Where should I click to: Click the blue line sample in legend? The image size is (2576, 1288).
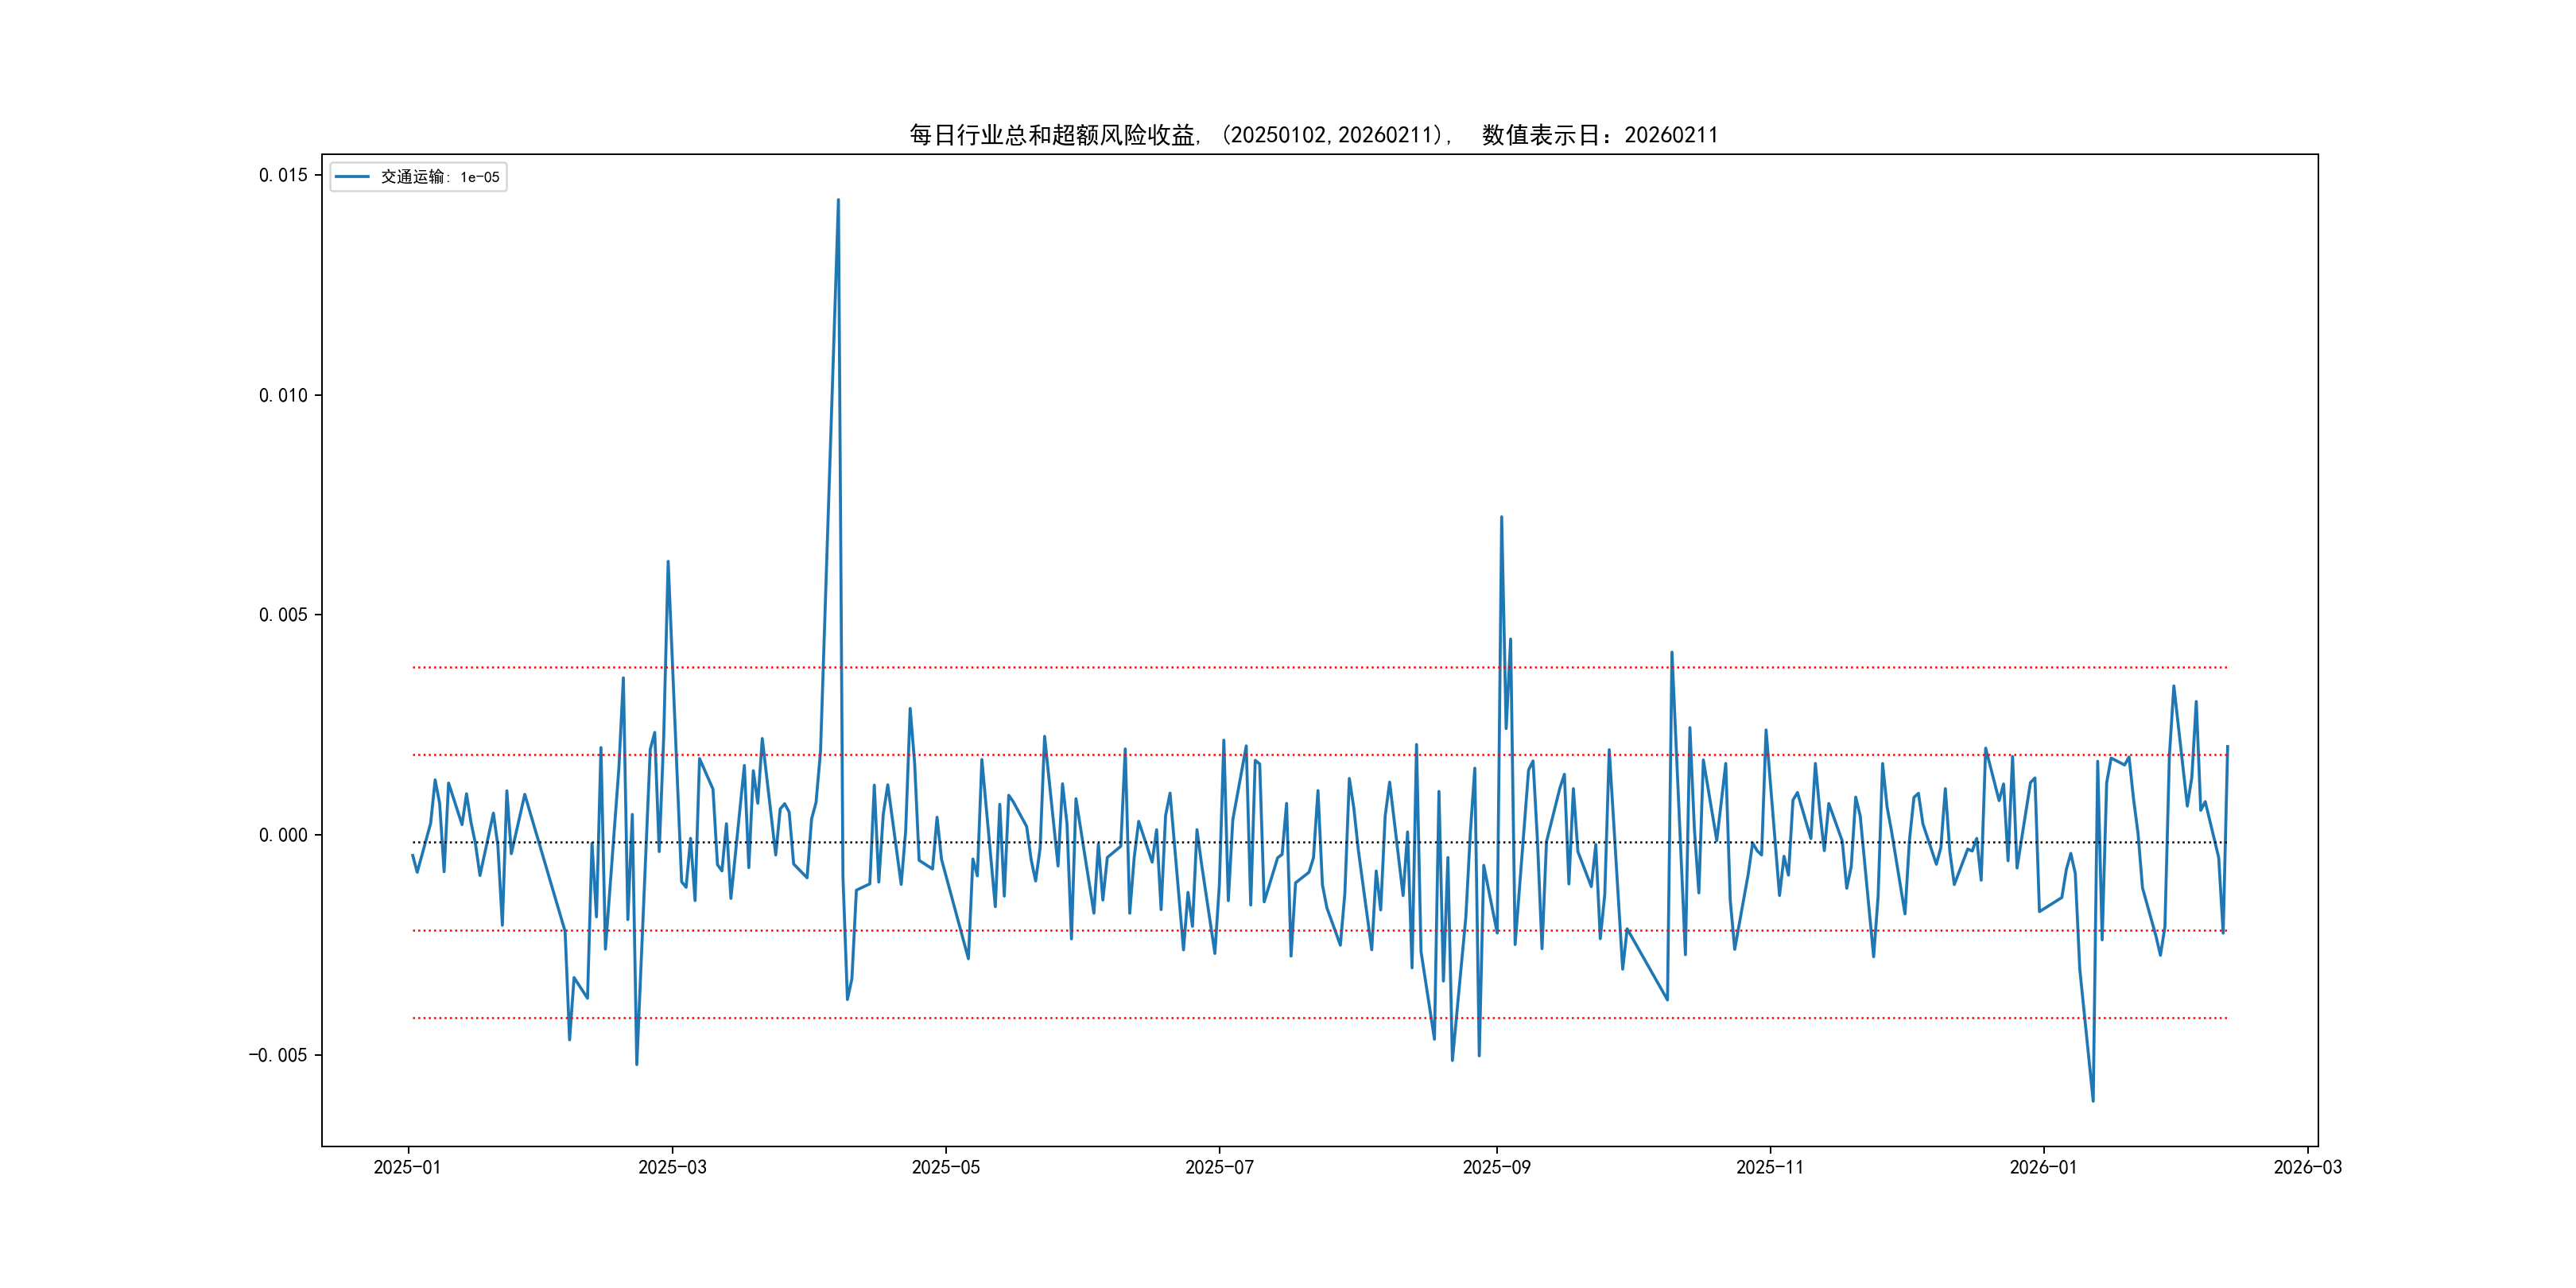pos(352,177)
